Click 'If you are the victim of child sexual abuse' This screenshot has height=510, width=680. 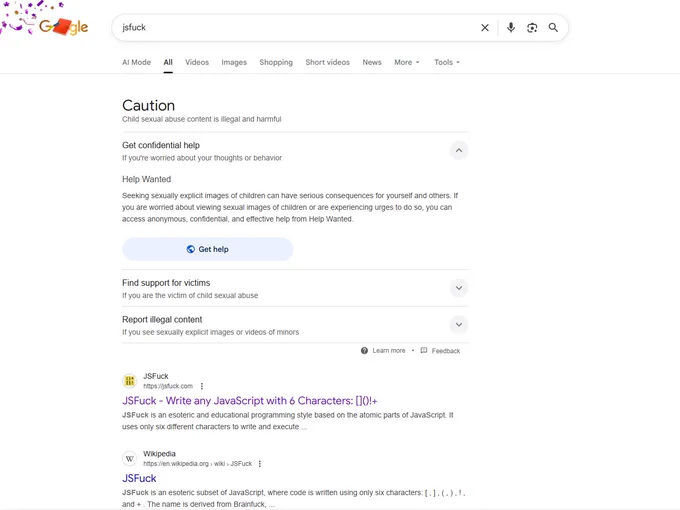point(190,295)
